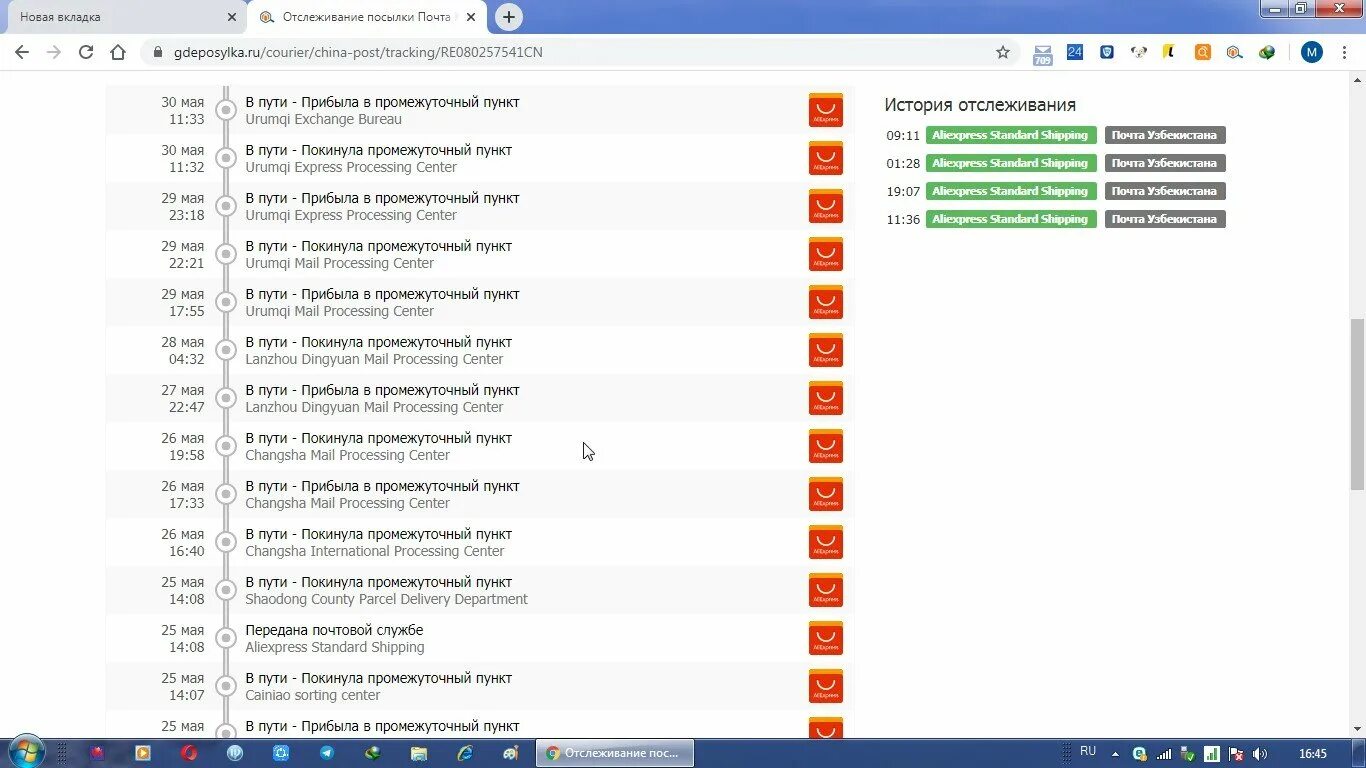Click the timeline dot for 25 мая 14:08 handover
The image size is (1366, 768).
pos(227,637)
